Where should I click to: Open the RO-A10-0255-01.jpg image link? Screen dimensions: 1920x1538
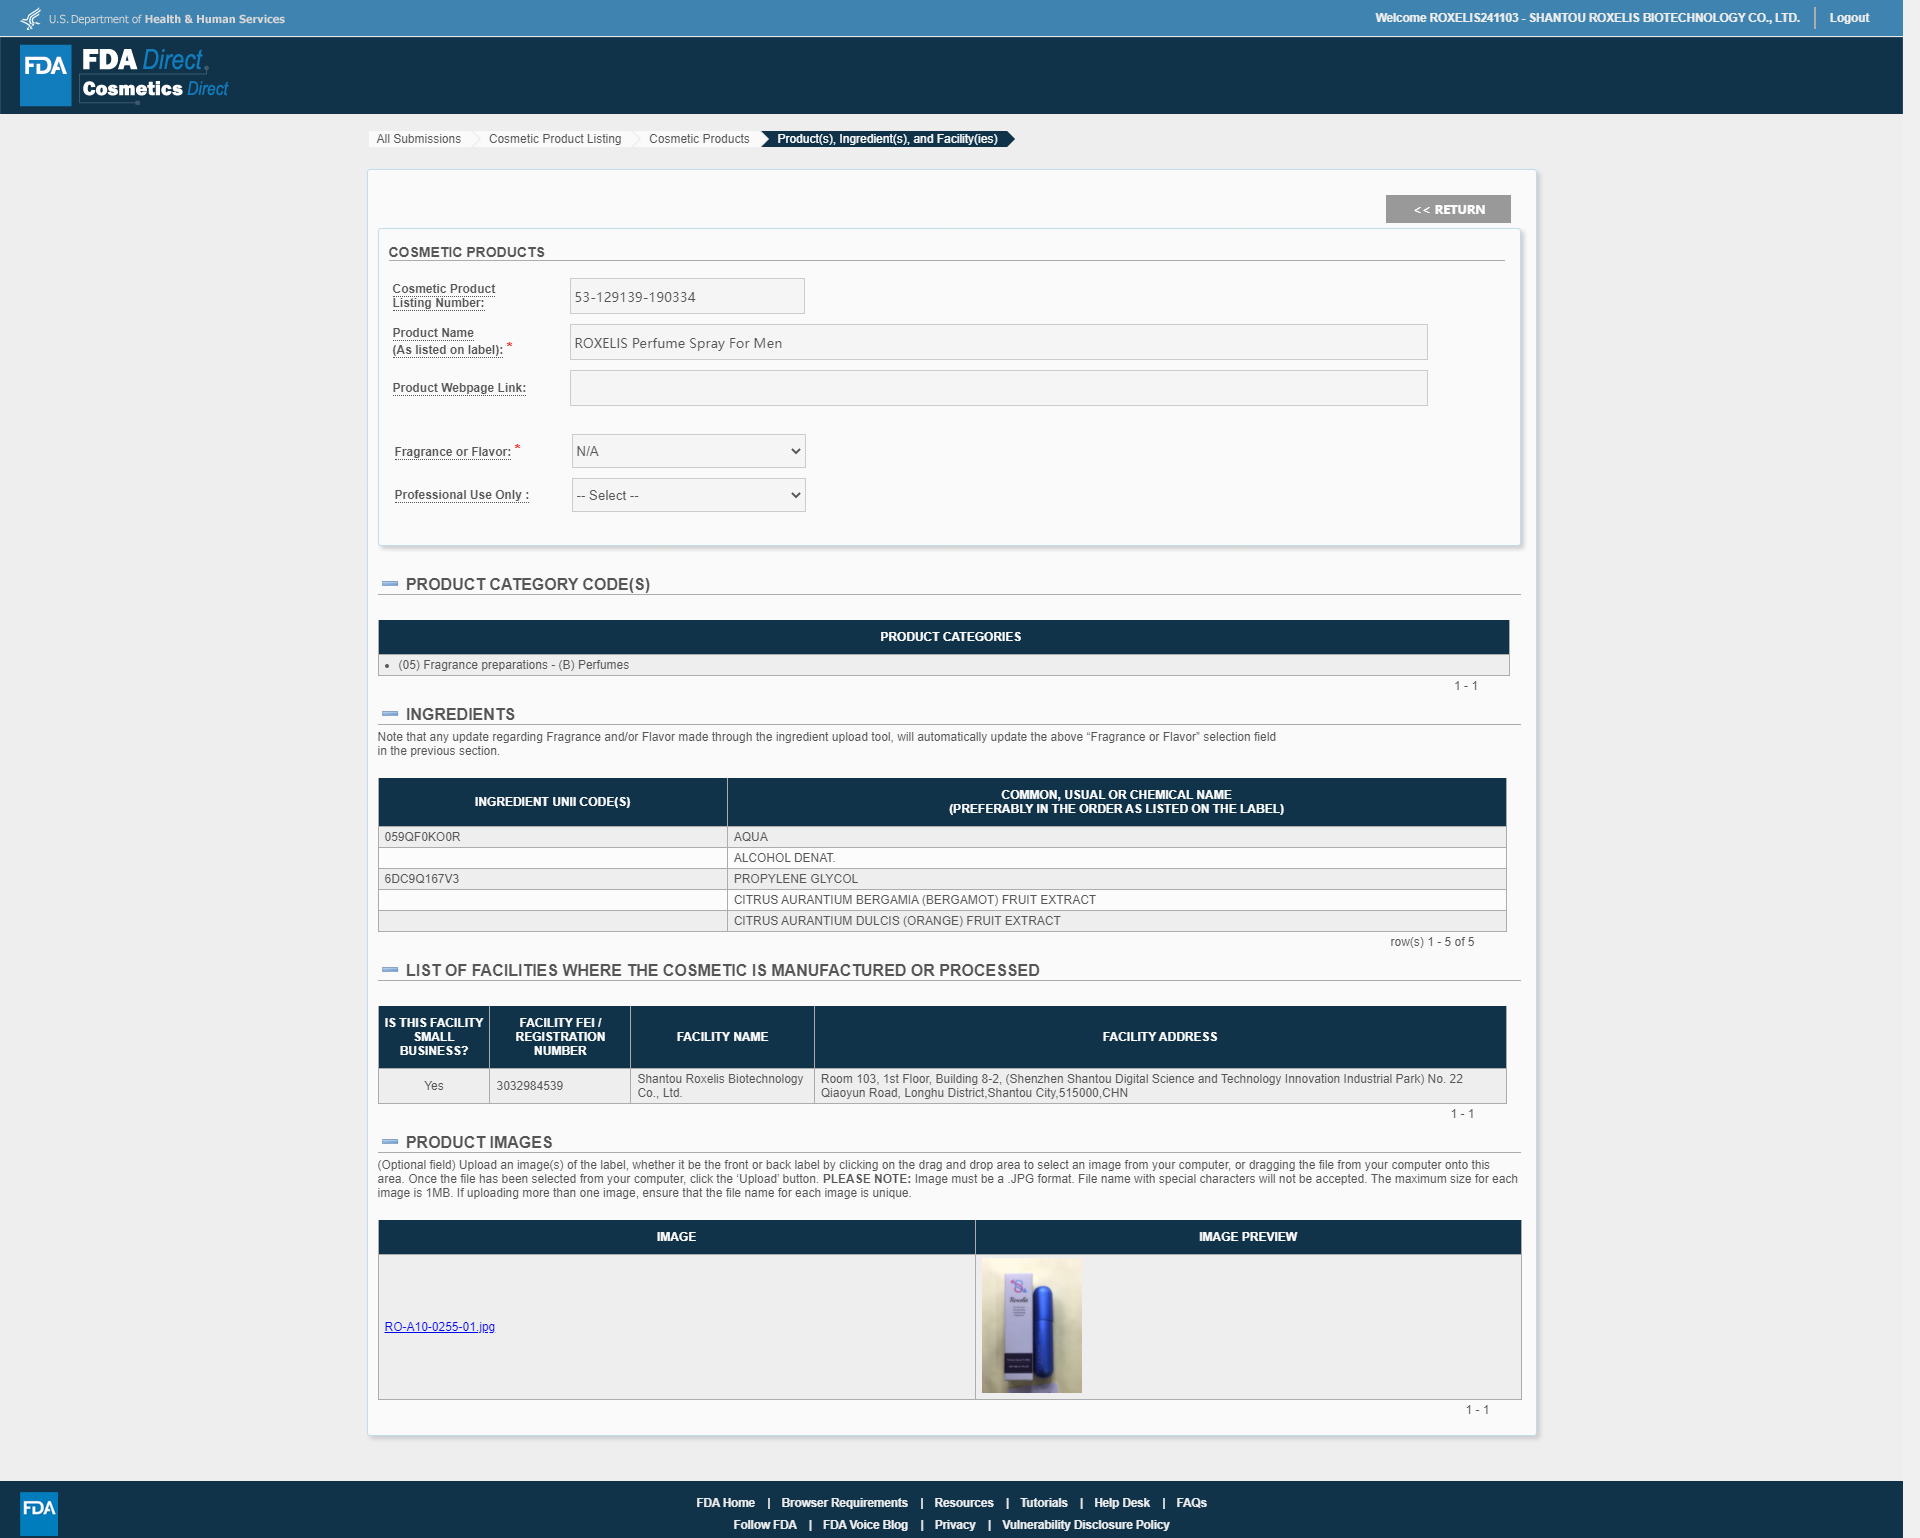click(x=440, y=1327)
